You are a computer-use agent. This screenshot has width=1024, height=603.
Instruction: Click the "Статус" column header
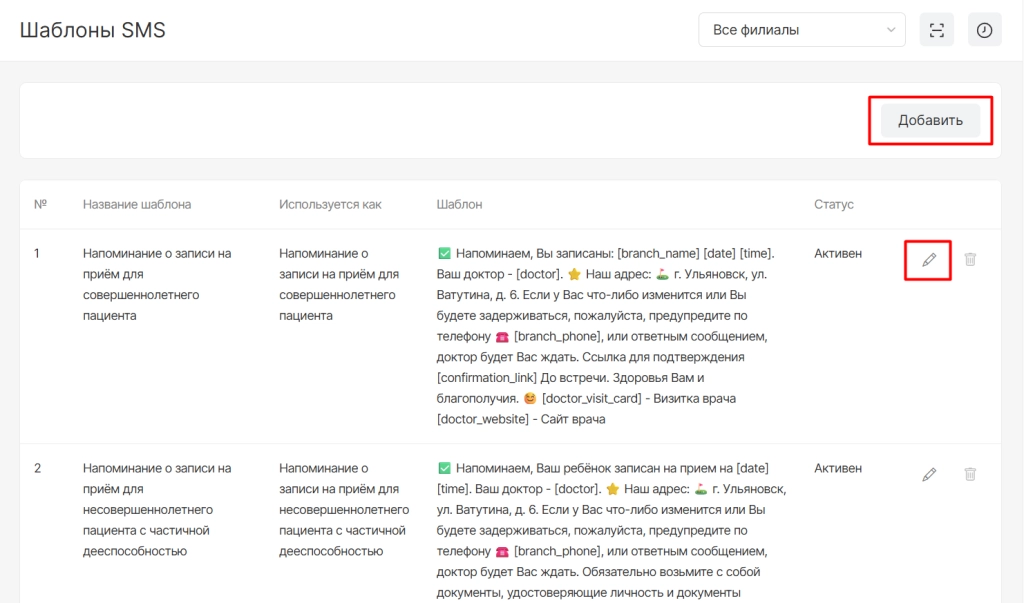(x=834, y=204)
